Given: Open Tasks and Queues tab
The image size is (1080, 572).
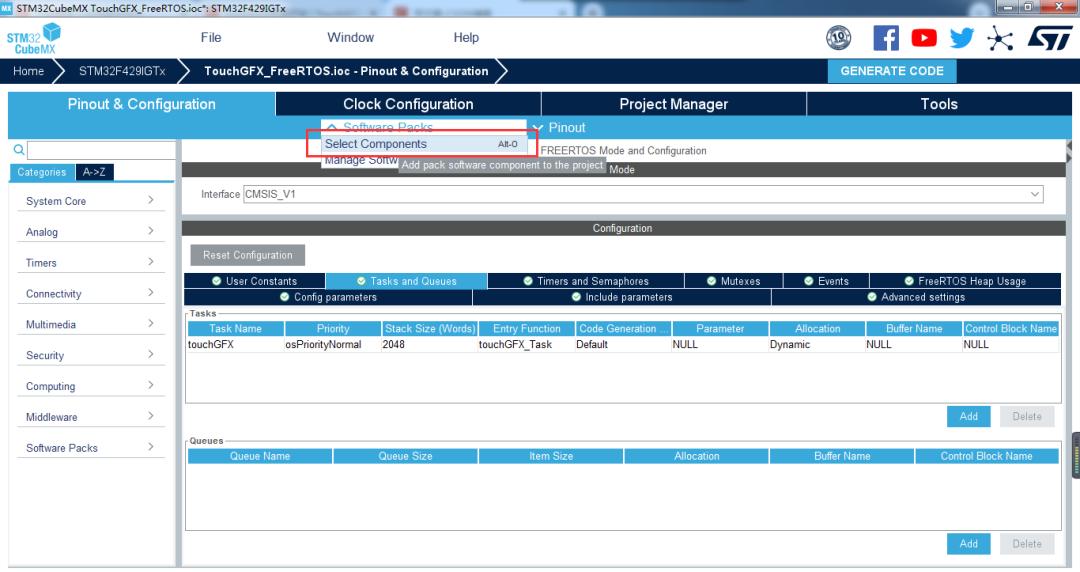Looking at the screenshot, I should (x=406, y=281).
